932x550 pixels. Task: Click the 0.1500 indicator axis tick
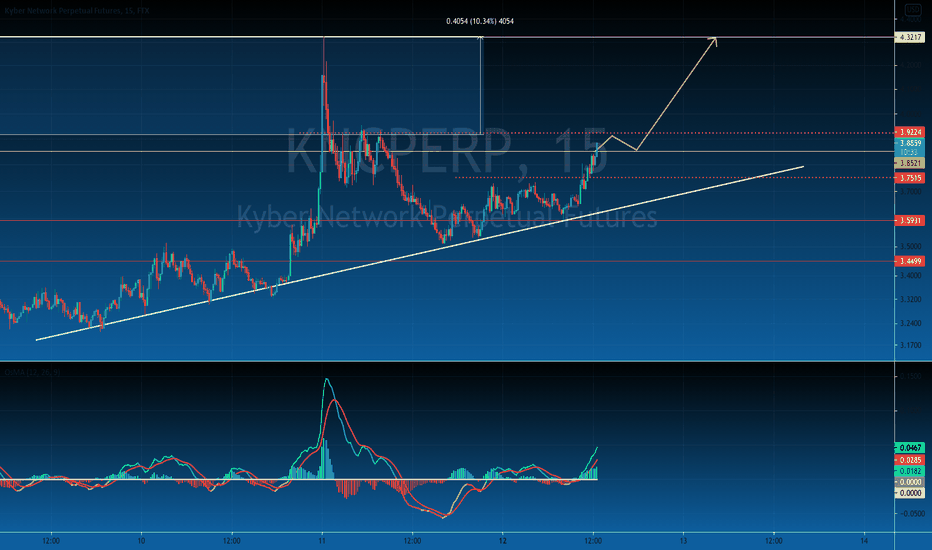click(911, 376)
